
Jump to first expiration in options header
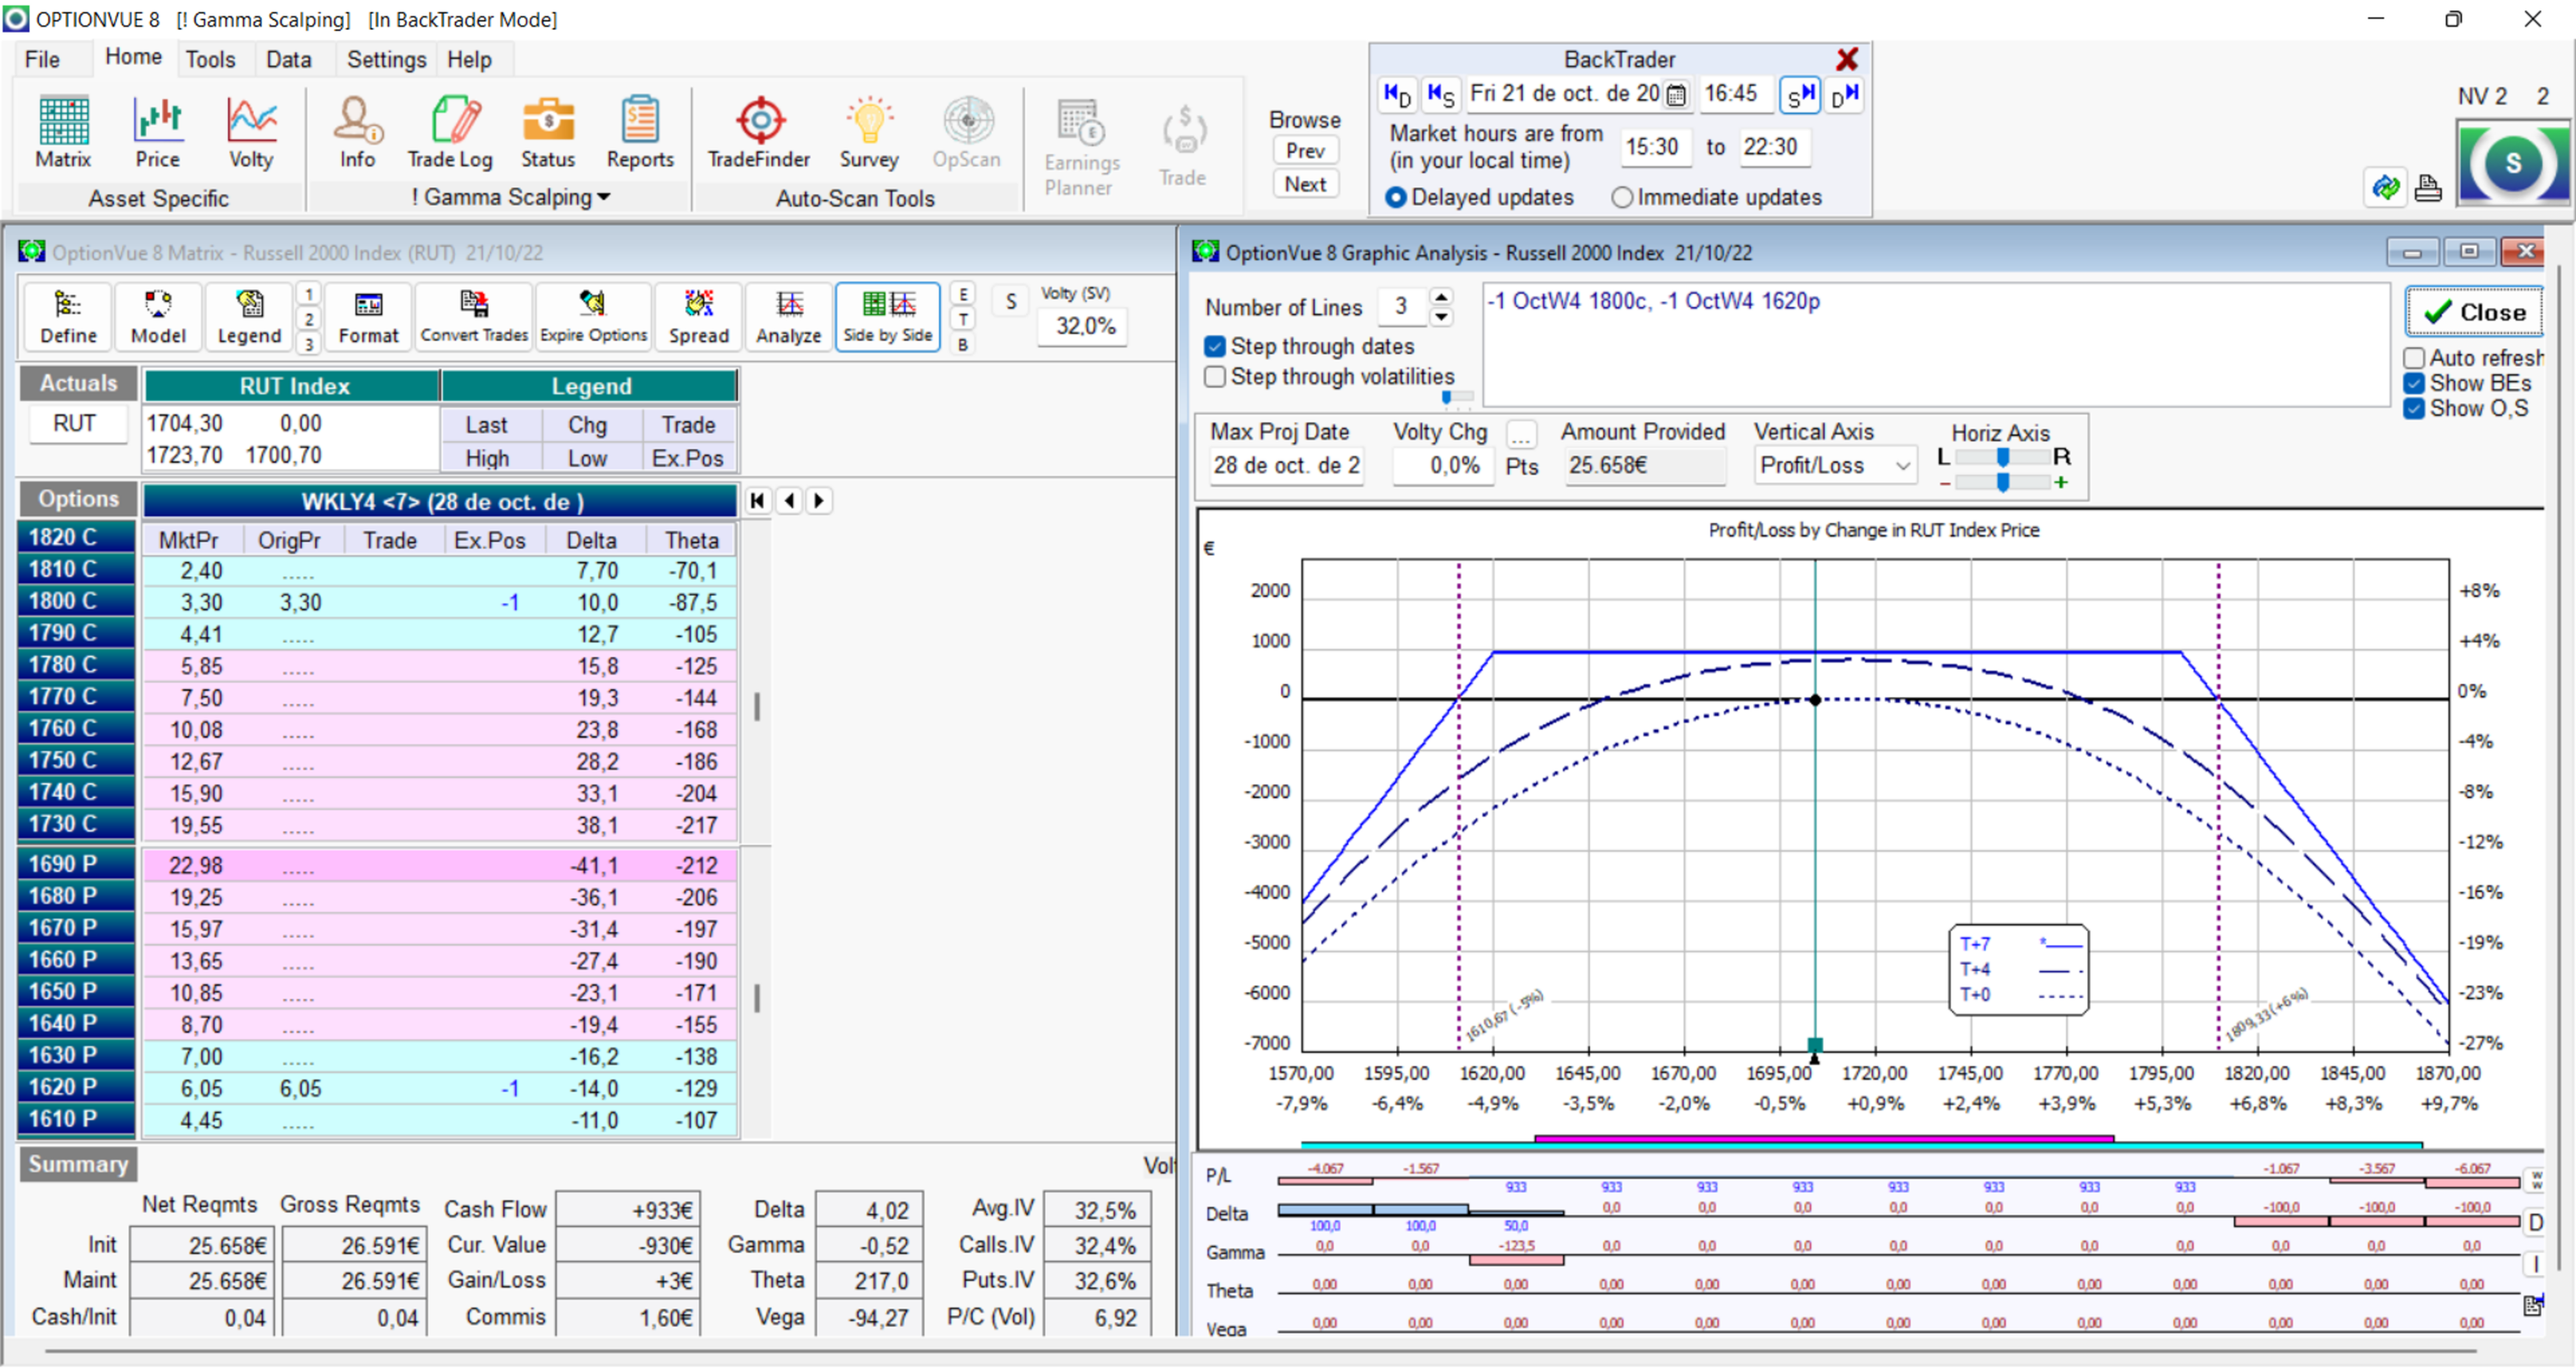point(758,501)
